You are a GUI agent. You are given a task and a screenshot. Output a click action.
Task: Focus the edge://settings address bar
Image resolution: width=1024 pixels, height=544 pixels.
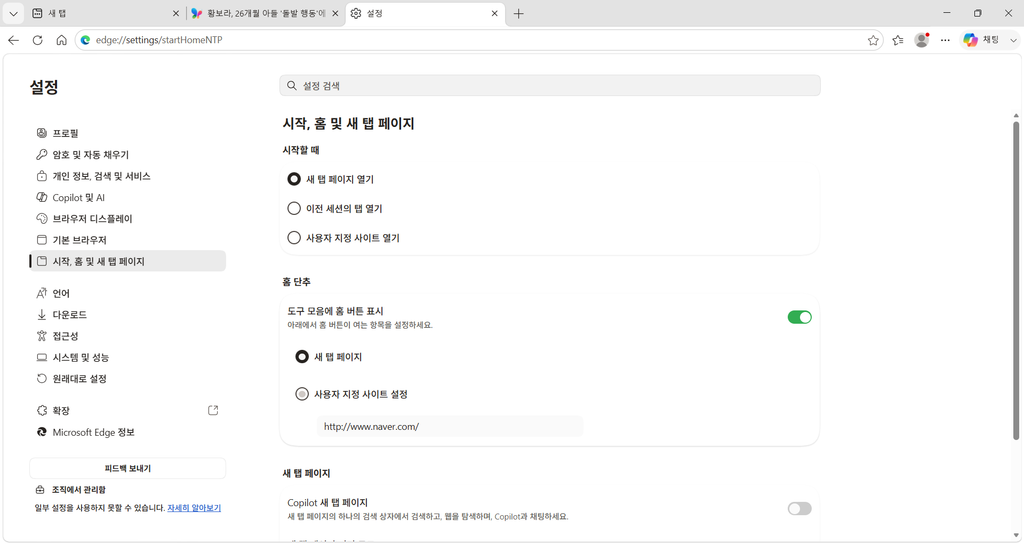pyautogui.click(x=480, y=40)
